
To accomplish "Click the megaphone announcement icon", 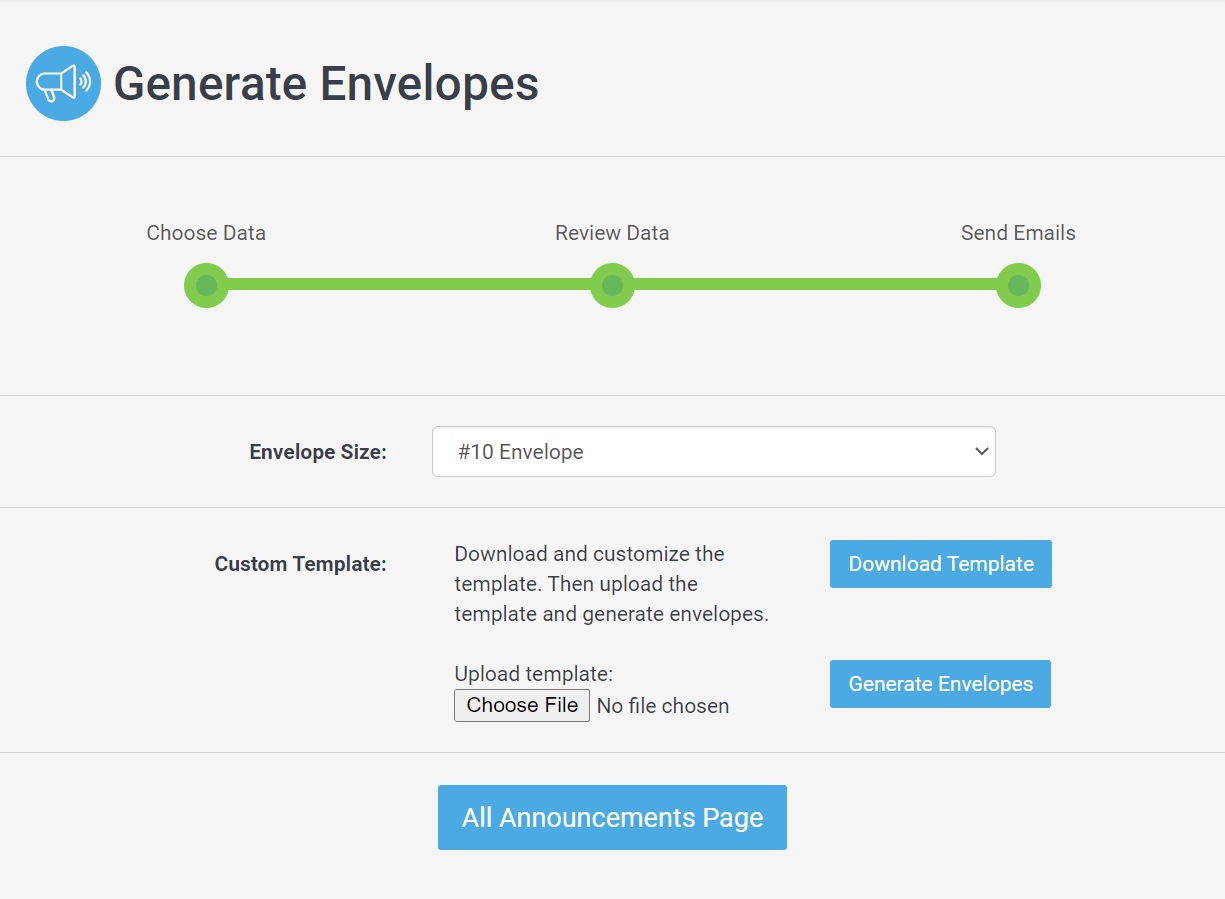I will pyautogui.click(x=63, y=83).
